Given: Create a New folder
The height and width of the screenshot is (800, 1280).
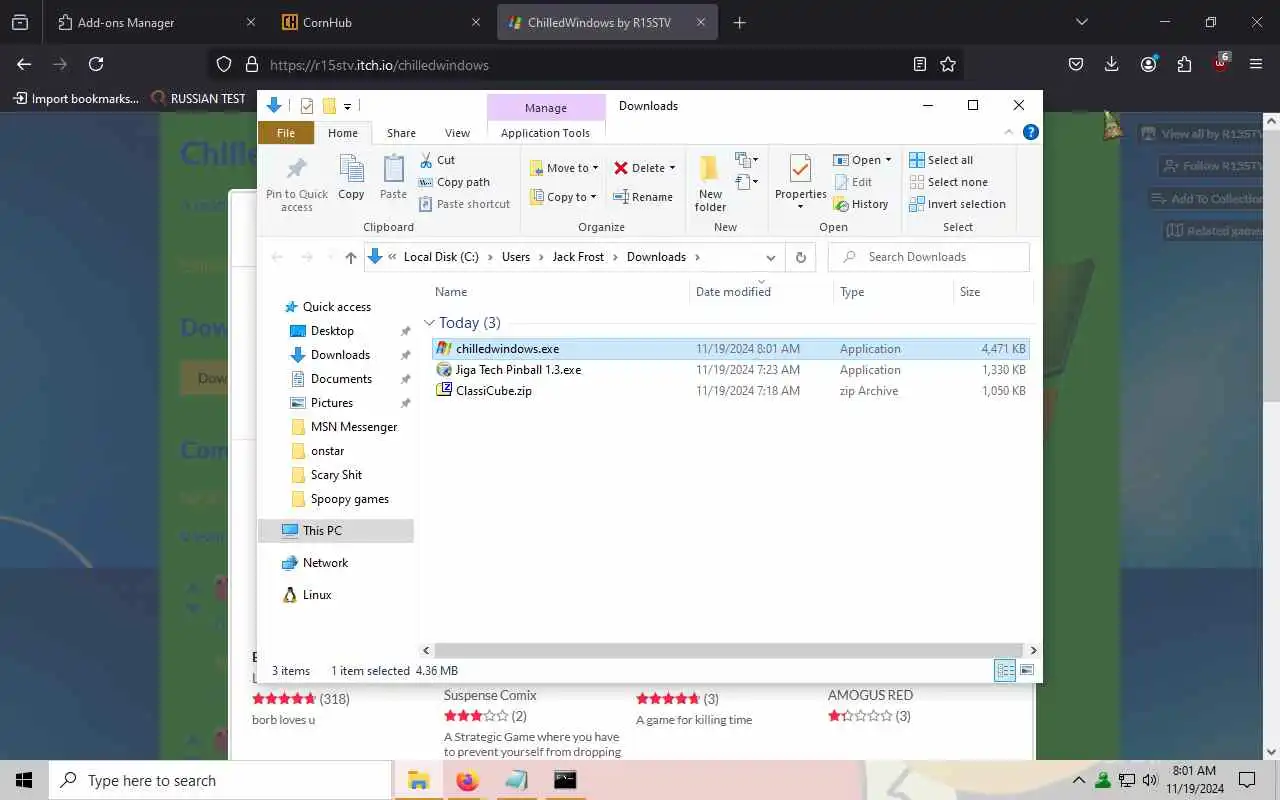Looking at the screenshot, I should (x=710, y=183).
